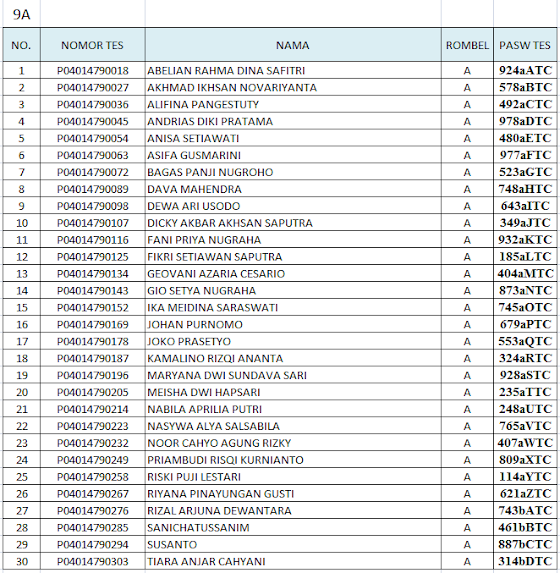This screenshot has height=573, width=560.
Task: Select password 578aBTC
Action: point(525,87)
